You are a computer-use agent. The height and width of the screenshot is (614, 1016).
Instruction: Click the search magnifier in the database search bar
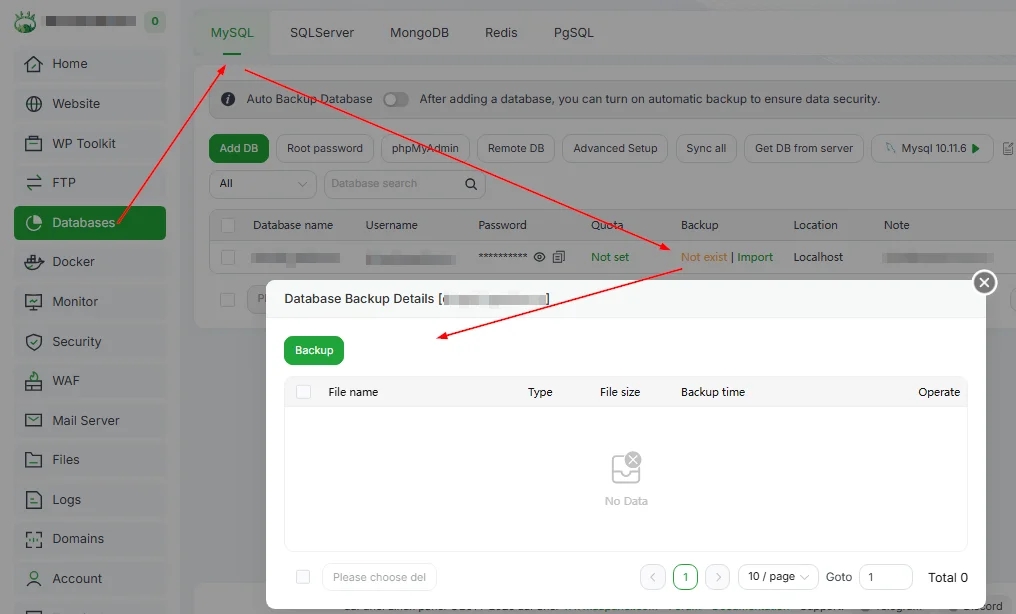[x=470, y=184]
